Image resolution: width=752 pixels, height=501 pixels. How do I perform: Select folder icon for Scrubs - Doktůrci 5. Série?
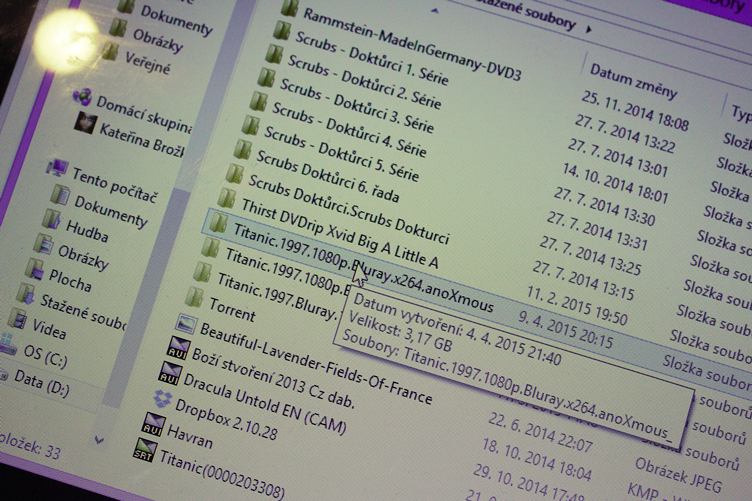click(250, 126)
